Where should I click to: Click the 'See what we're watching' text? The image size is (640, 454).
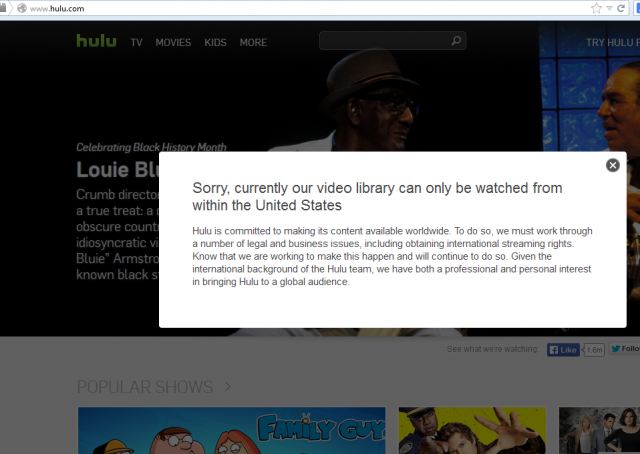pyautogui.click(x=493, y=349)
